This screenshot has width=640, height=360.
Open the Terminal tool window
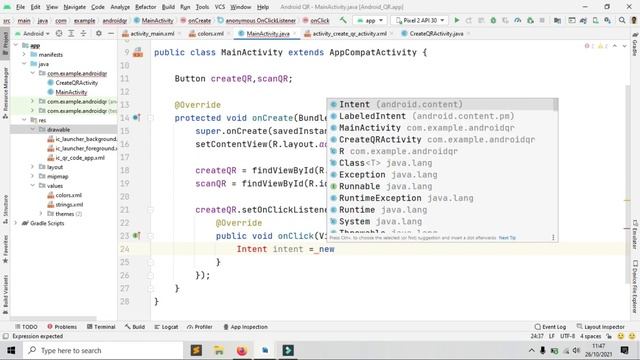(x=101, y=327)
